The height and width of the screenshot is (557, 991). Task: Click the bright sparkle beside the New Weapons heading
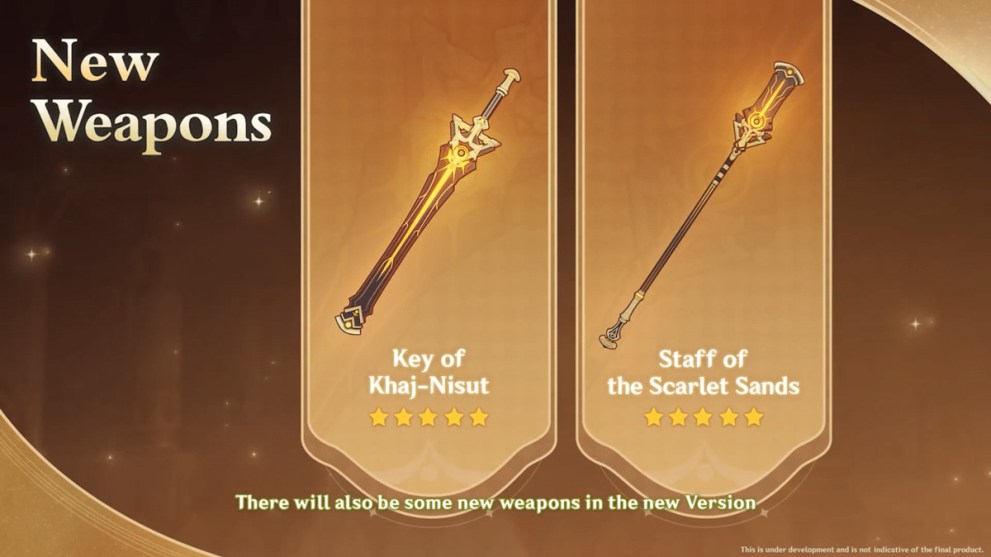(258, 201)
